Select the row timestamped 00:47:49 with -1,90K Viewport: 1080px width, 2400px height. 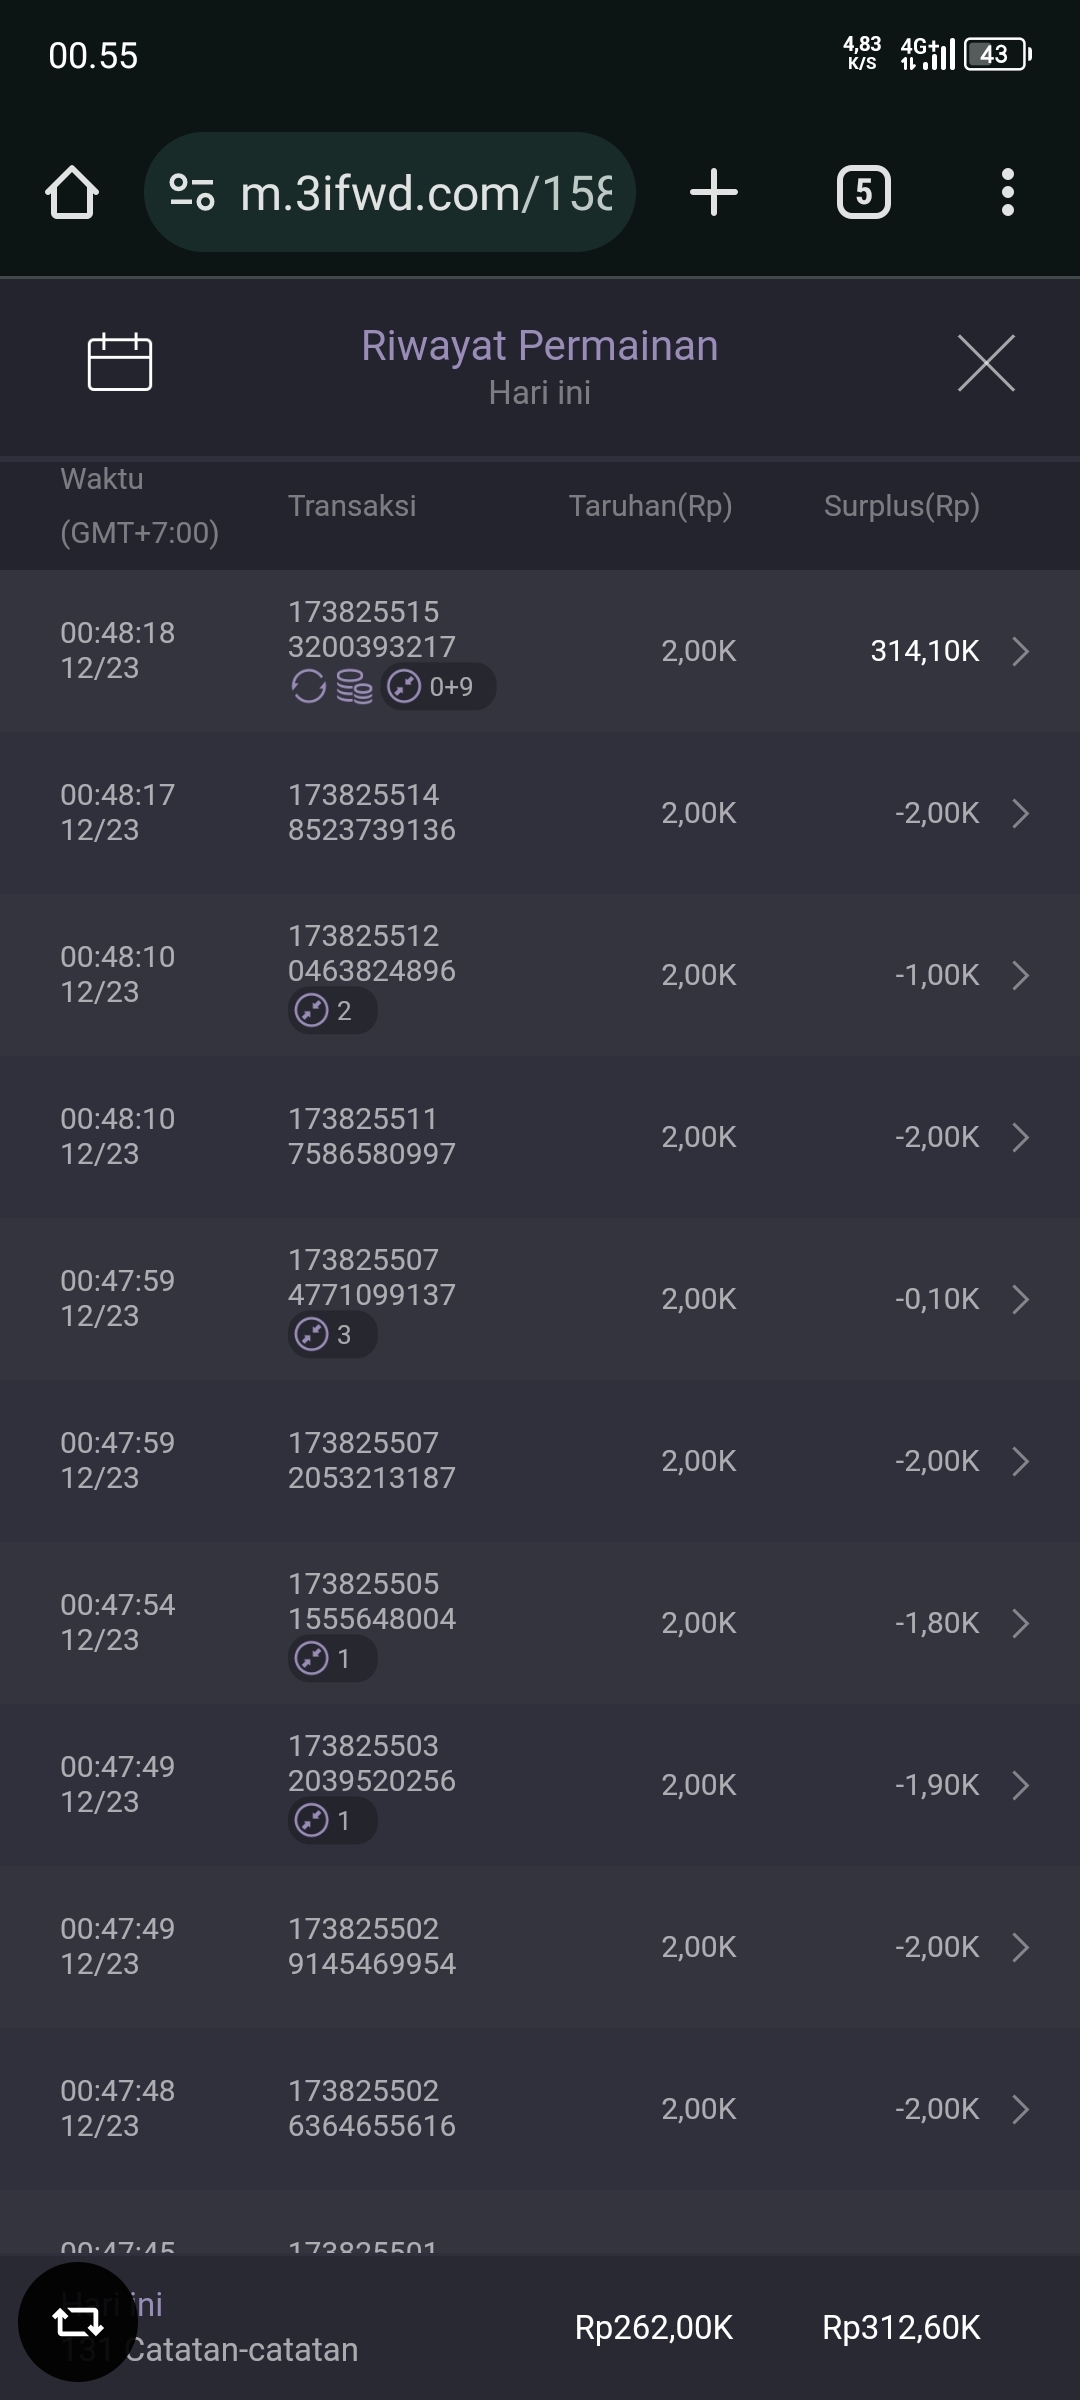tap(540, 1785)
